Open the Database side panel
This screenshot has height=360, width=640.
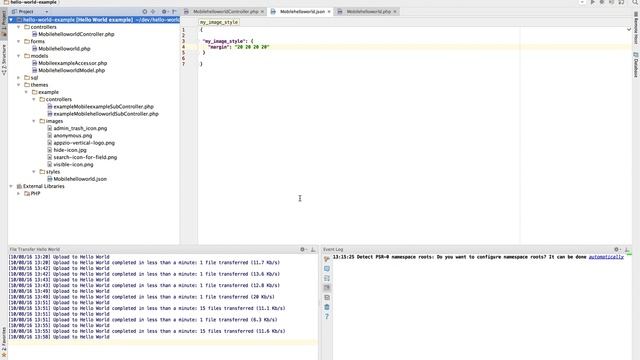636,64
